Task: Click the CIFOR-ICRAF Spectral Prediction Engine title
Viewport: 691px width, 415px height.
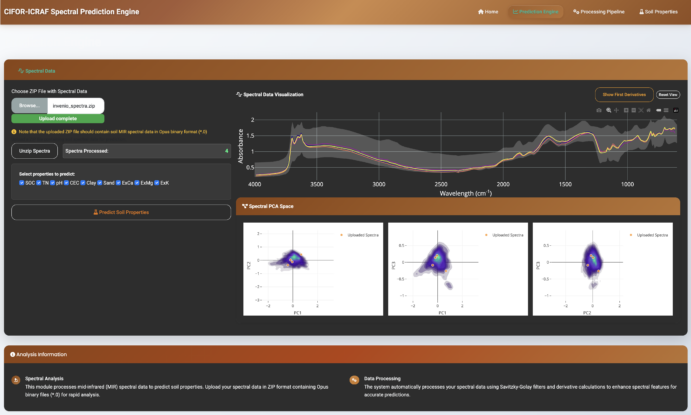Action: (x=71, y=12)
